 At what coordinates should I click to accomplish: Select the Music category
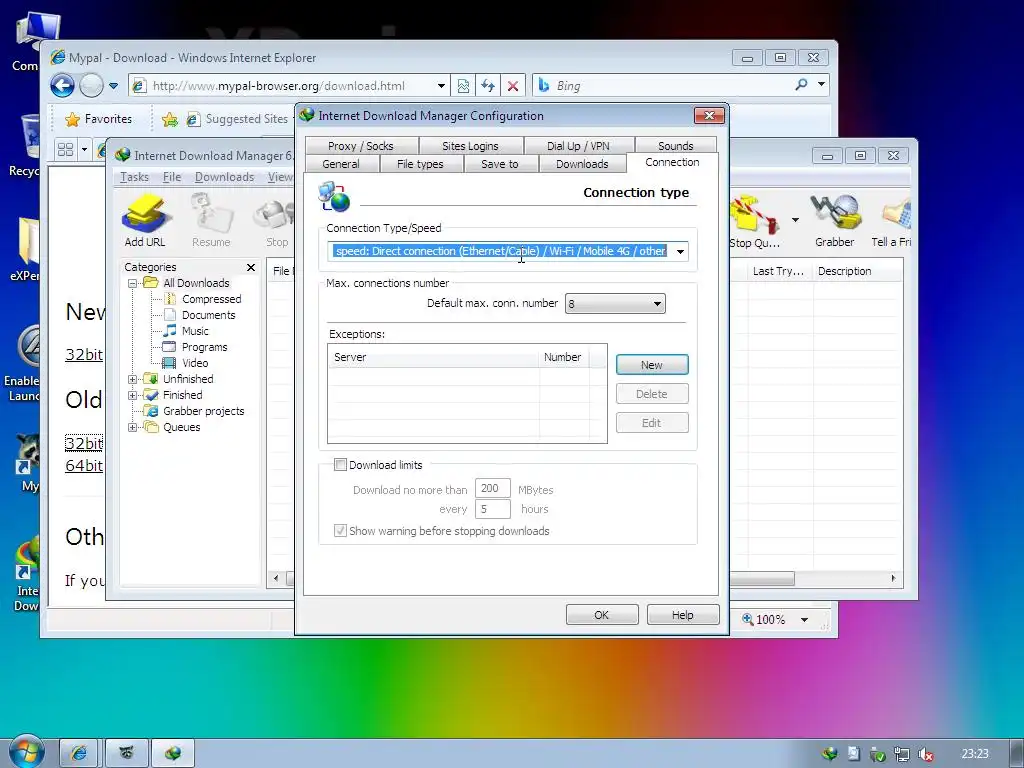pos(195,331)
